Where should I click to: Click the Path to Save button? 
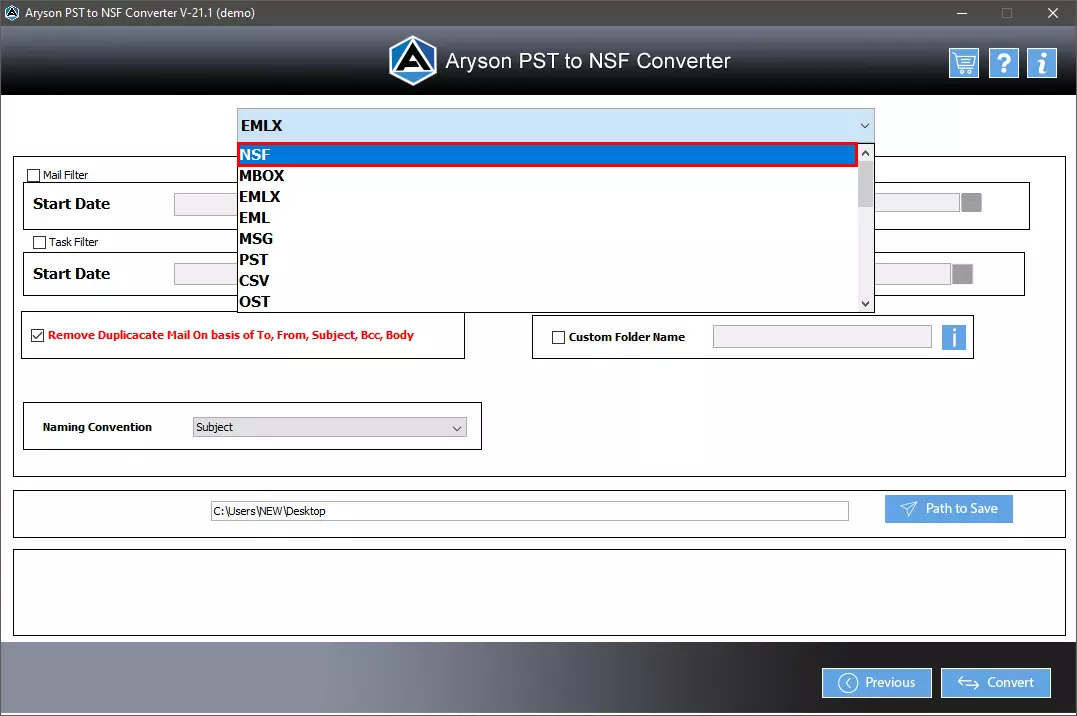pos(949,508)
